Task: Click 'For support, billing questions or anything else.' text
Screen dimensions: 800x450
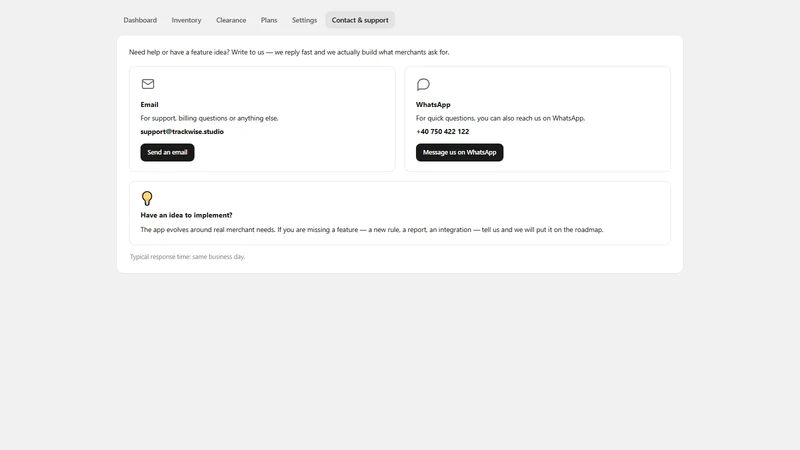Action: point(209,118)
